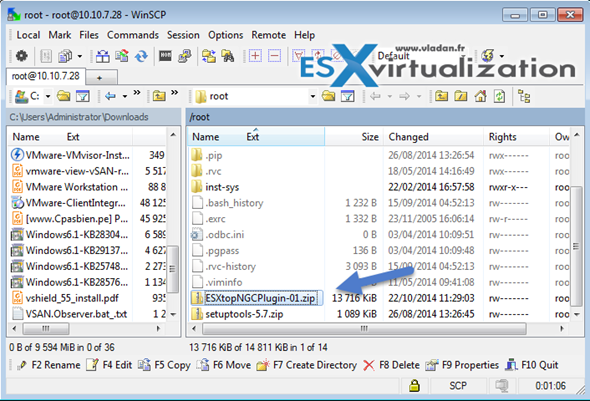
Task: Open the Help menu
Action: [x=304, y=35]
